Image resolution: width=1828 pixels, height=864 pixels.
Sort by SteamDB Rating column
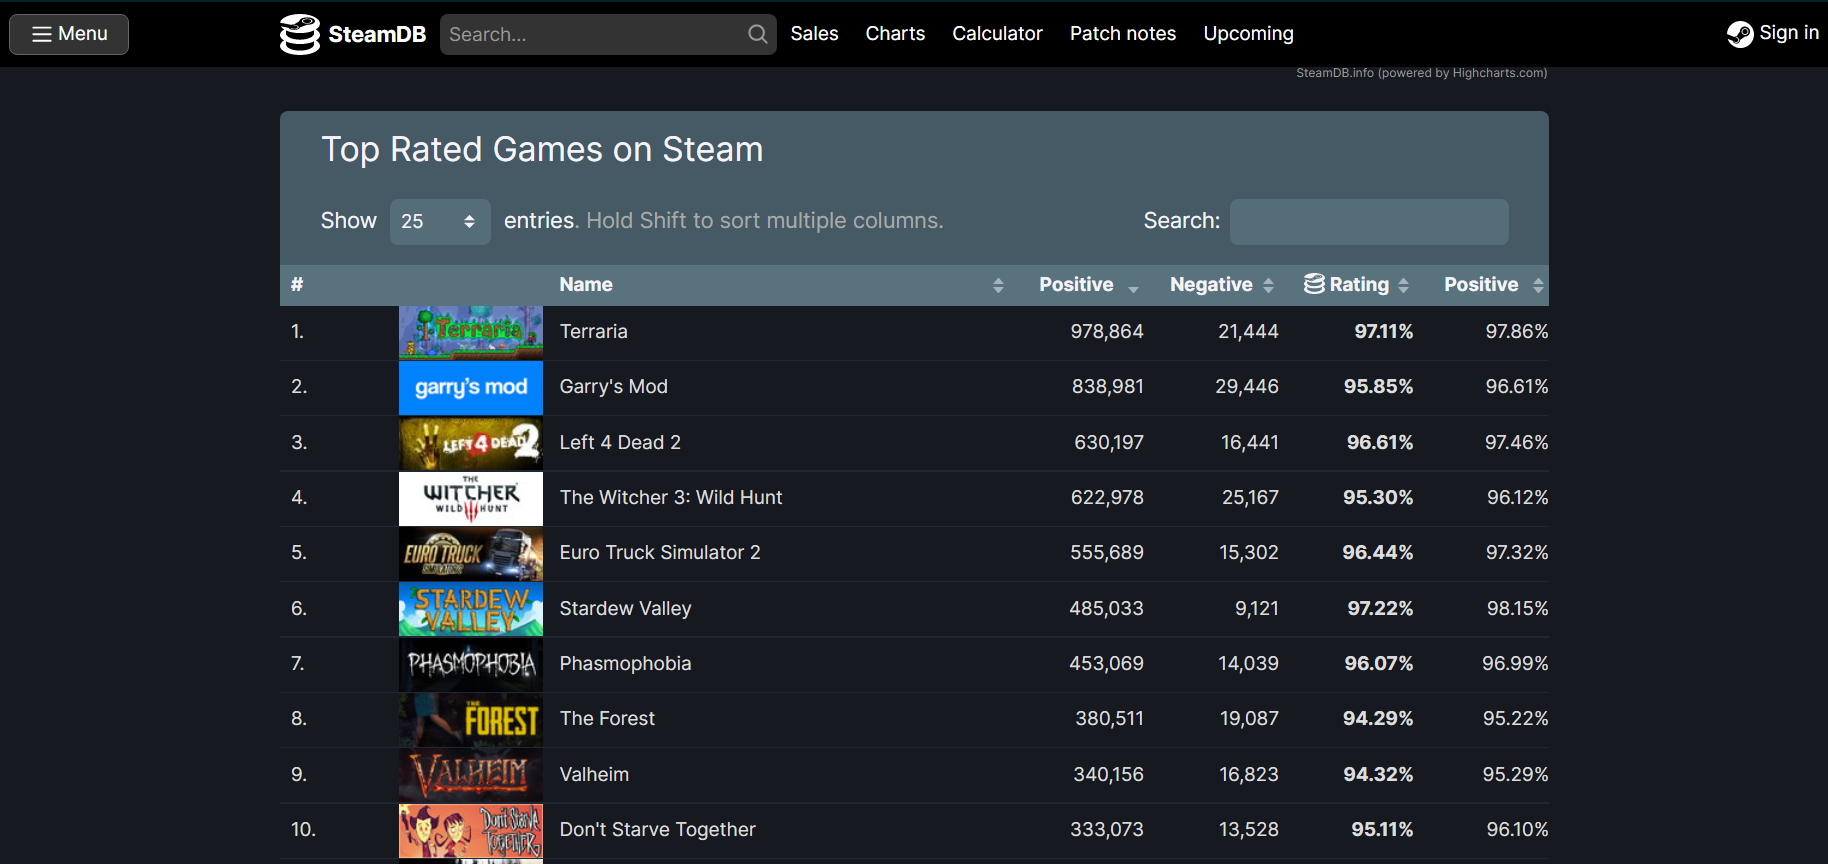click(x=1357, y=285)
